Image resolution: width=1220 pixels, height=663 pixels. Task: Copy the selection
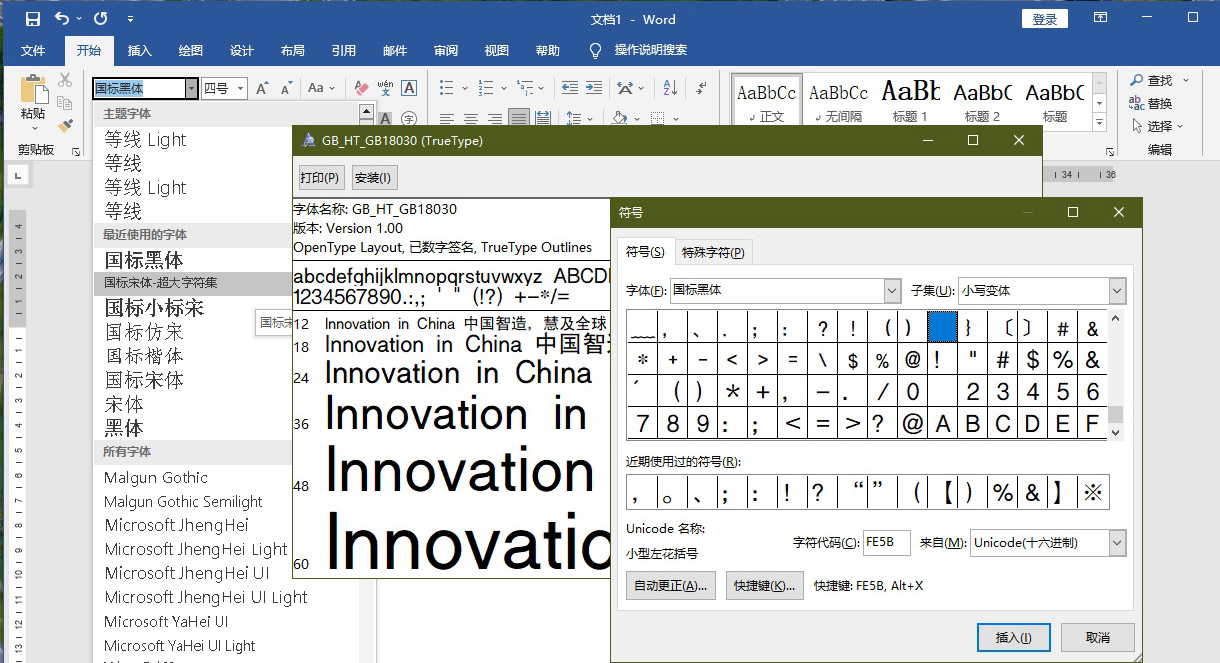(x=65, y=103)
